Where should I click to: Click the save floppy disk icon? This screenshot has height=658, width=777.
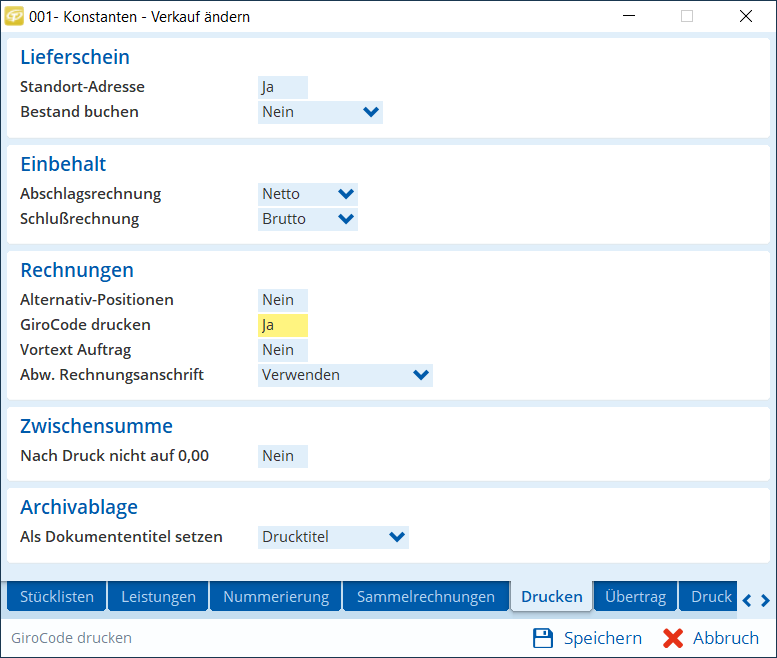[543, 638]
